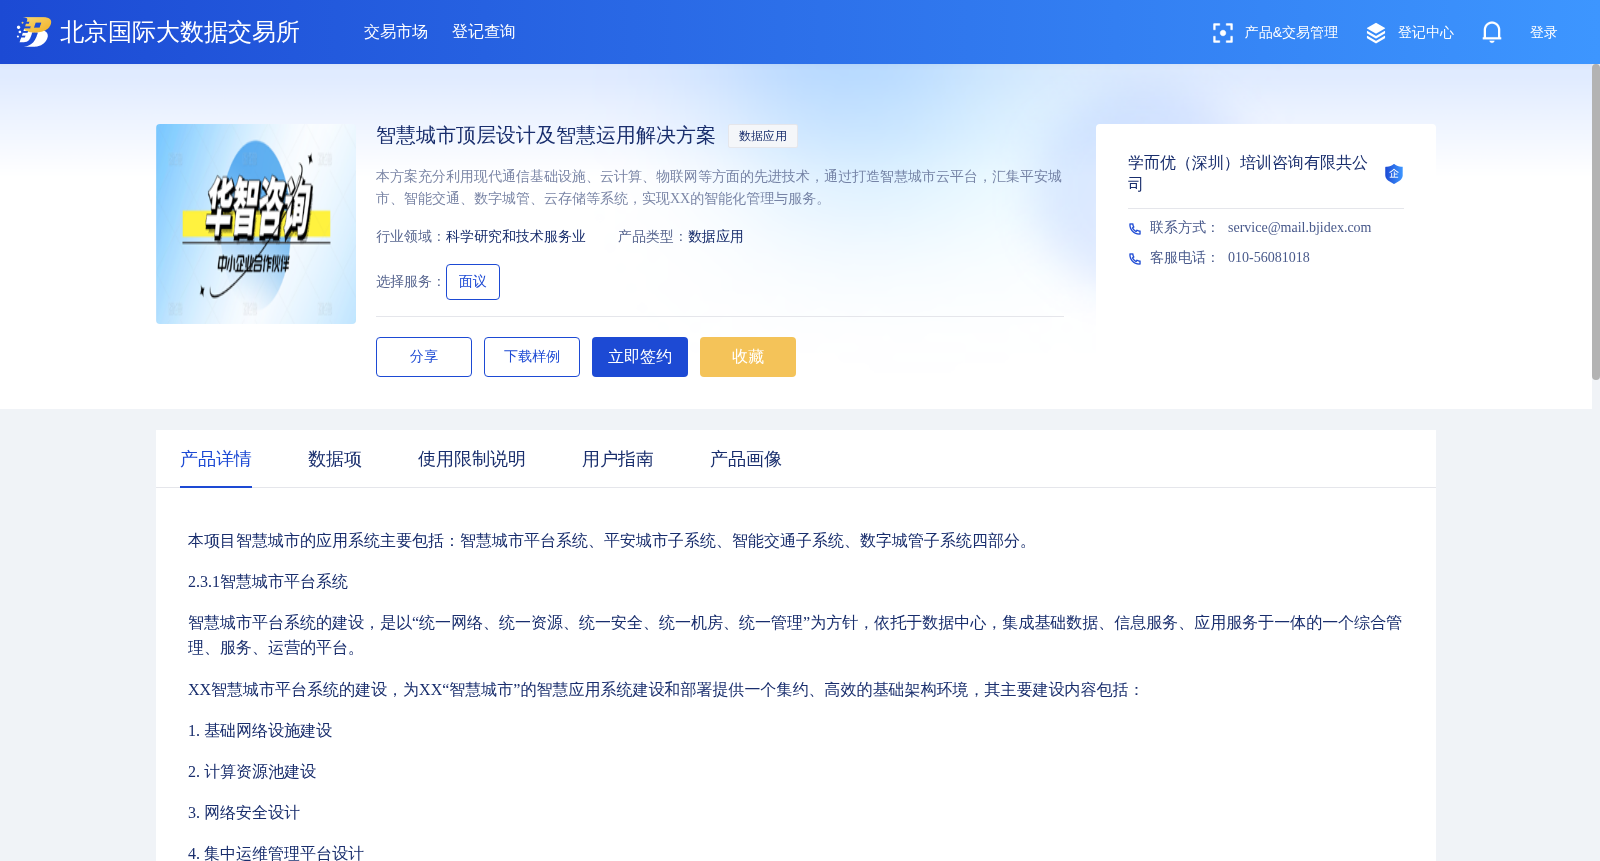This screenshot has width=1600, height=861.
Task: Click list item 4. 集中运维管理平台设计
Action: (x=276, y=853)
